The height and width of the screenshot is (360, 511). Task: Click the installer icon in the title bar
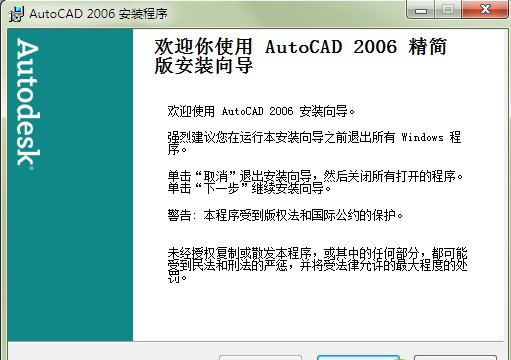coord(16,14)
